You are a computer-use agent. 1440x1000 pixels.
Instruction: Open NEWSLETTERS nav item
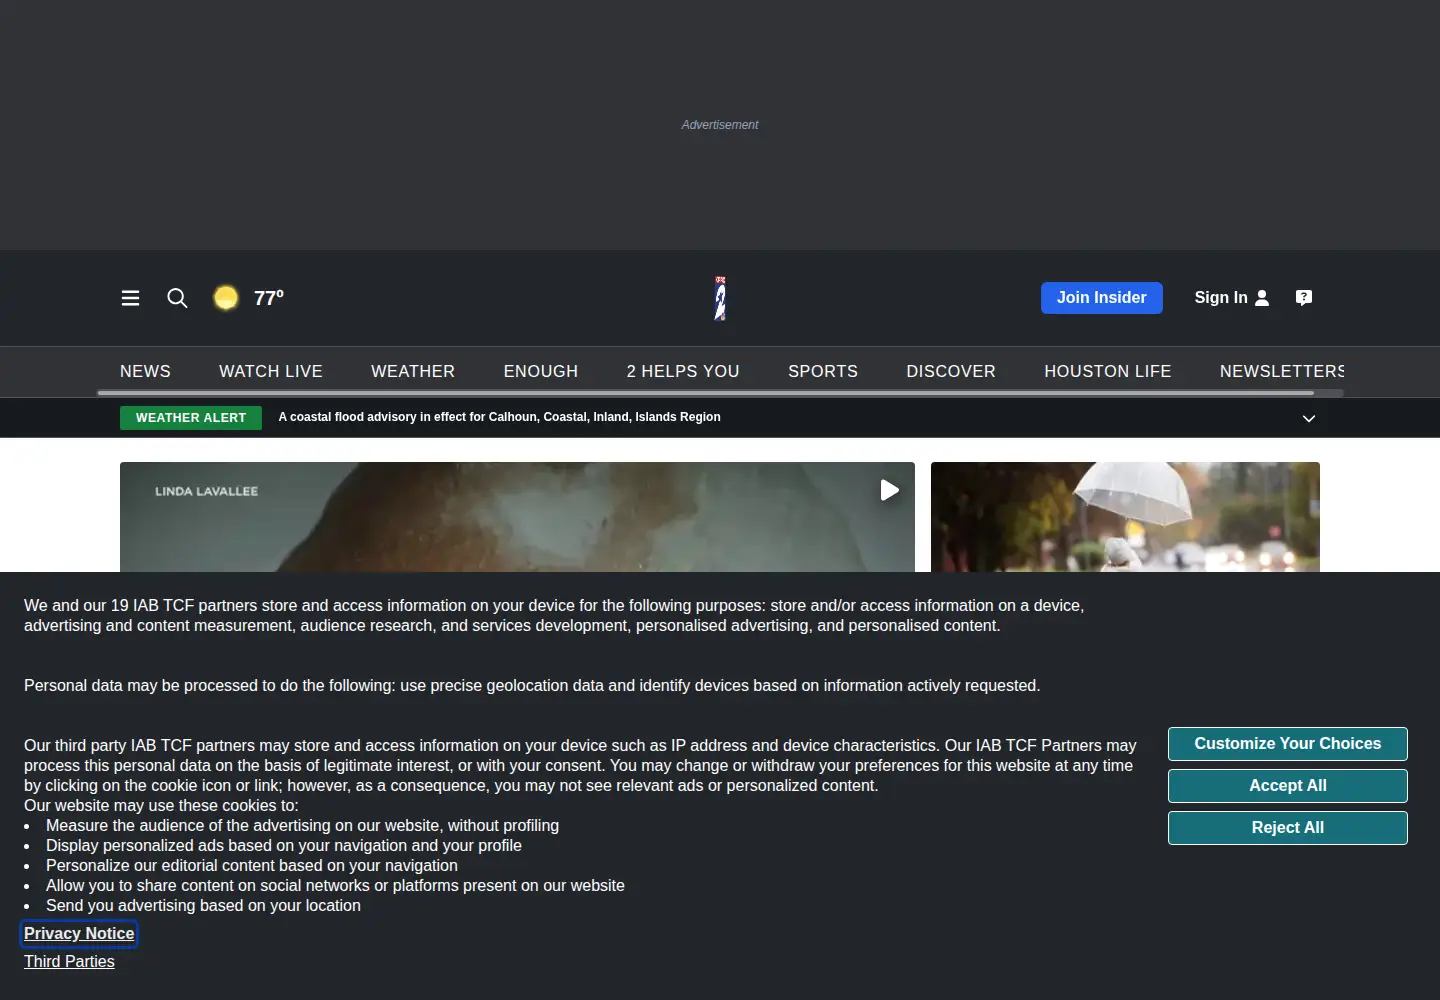(x=1282, y=371)
